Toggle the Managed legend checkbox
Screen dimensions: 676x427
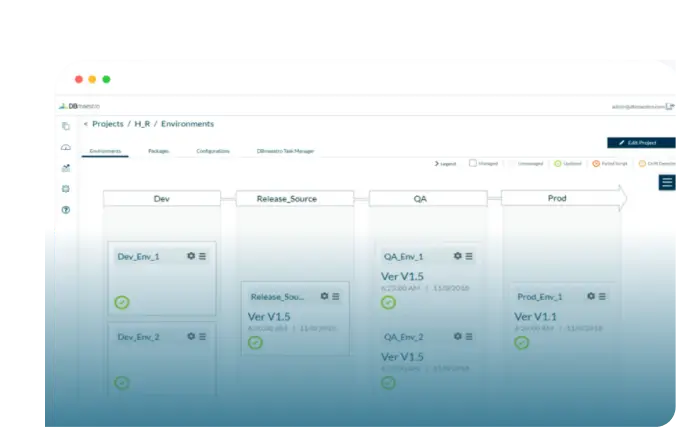pos(473,163)
